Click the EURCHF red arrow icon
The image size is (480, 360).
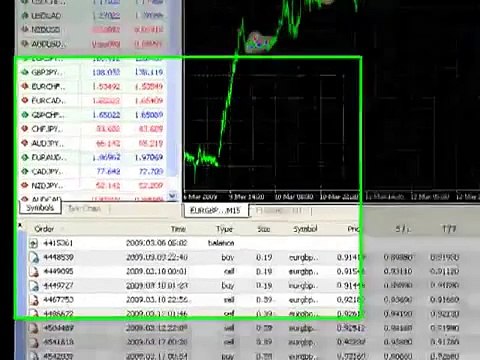tap(25, 86)
